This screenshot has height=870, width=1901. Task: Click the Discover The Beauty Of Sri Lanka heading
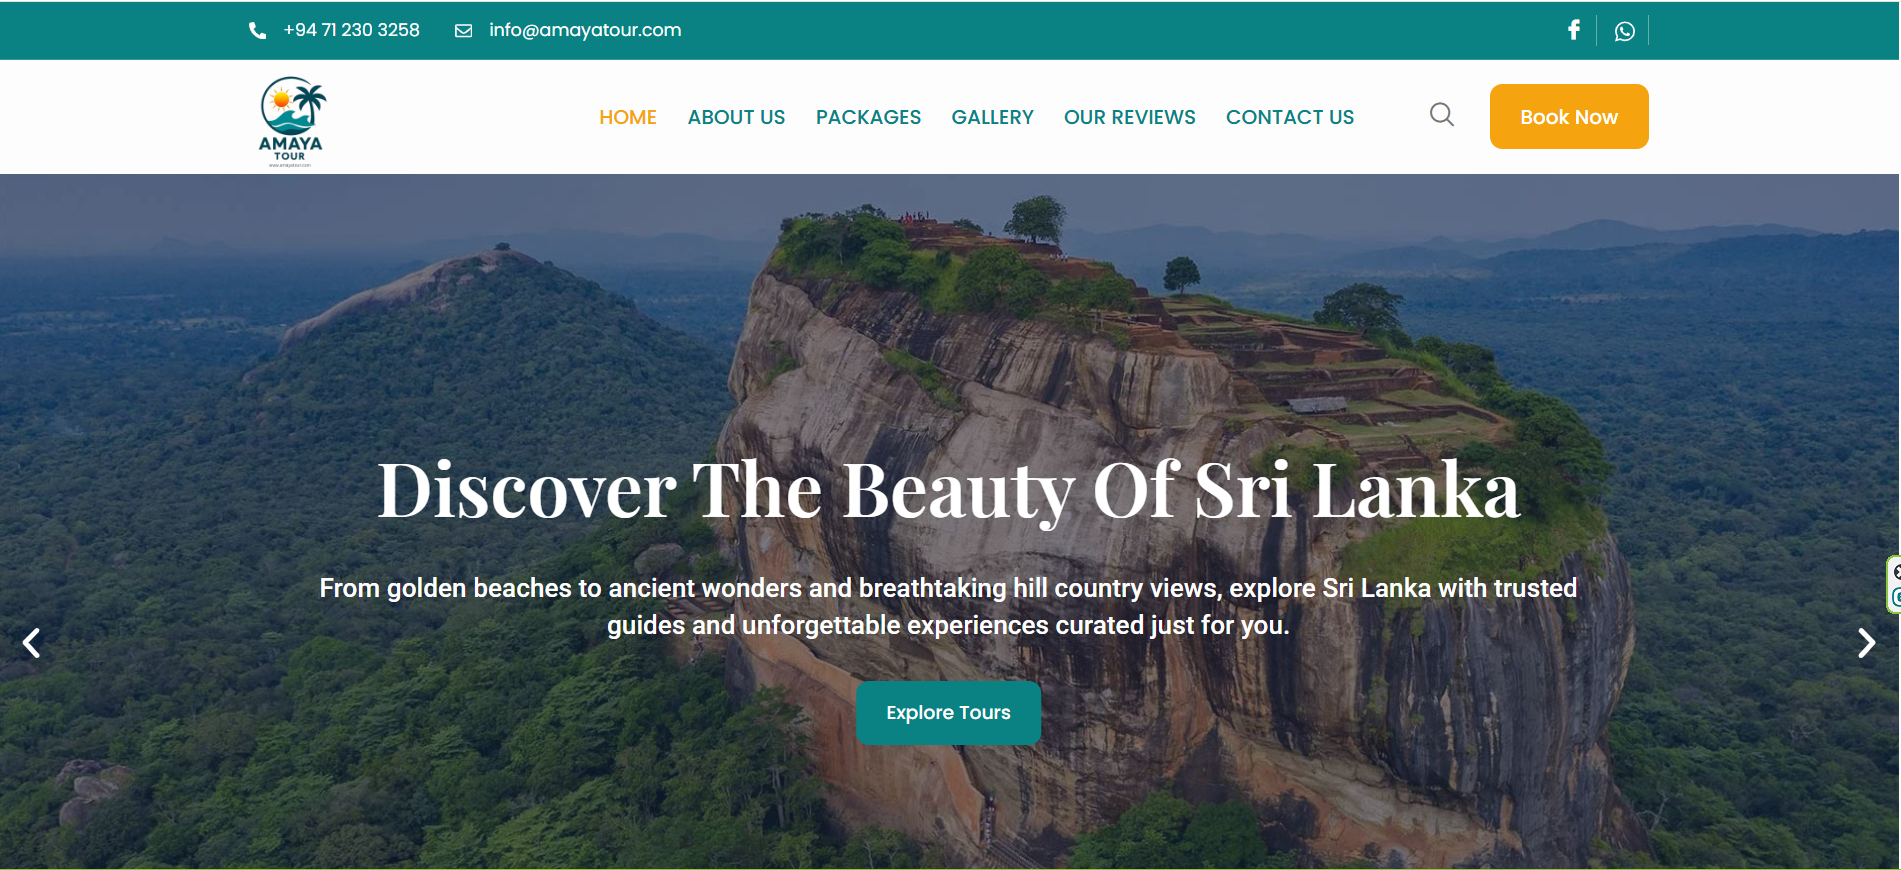pos(948,490)
